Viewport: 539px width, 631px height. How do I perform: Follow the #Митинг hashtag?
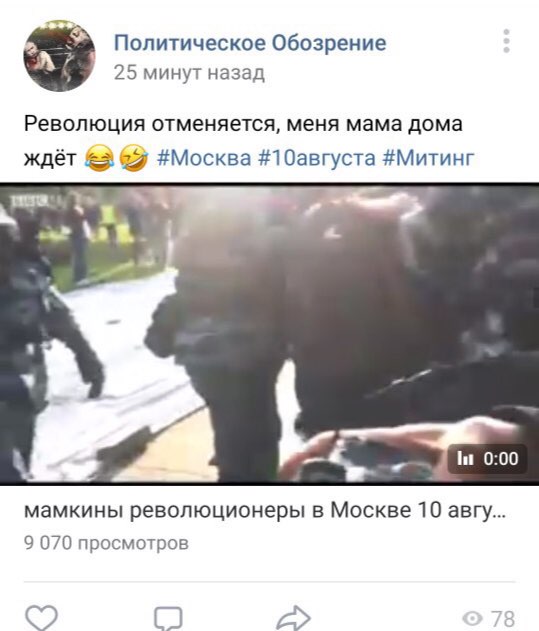pos(428,157)
